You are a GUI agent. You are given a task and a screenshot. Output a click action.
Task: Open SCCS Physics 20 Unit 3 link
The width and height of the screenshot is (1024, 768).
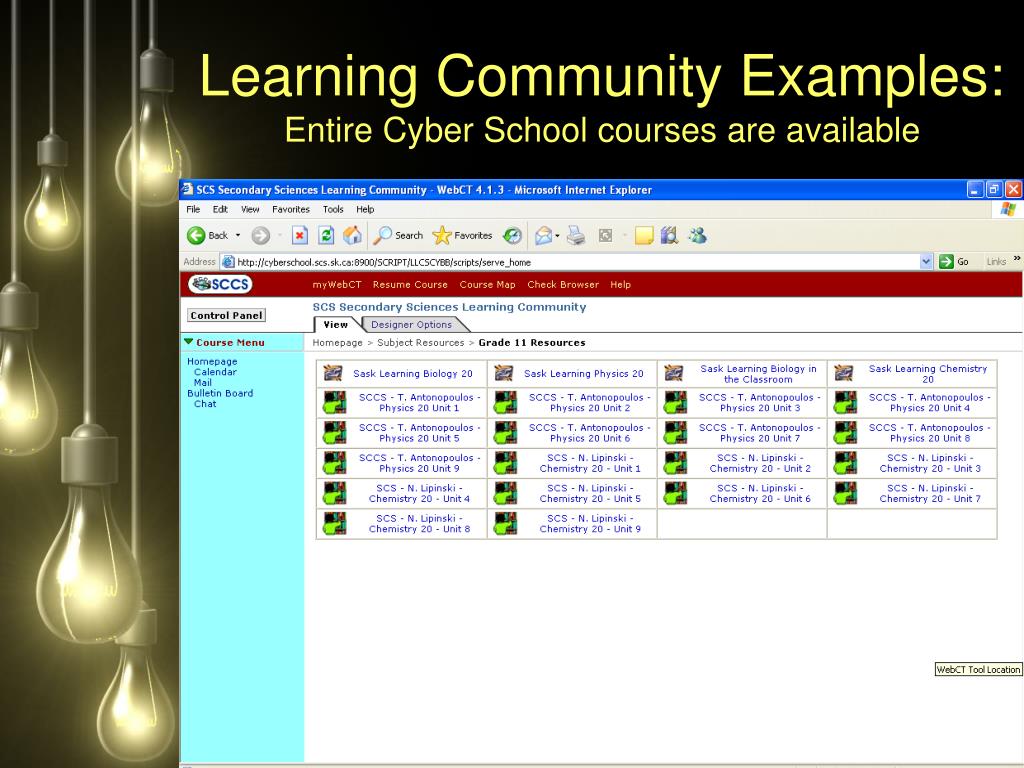pyautogui.click(x=760, y=402)
